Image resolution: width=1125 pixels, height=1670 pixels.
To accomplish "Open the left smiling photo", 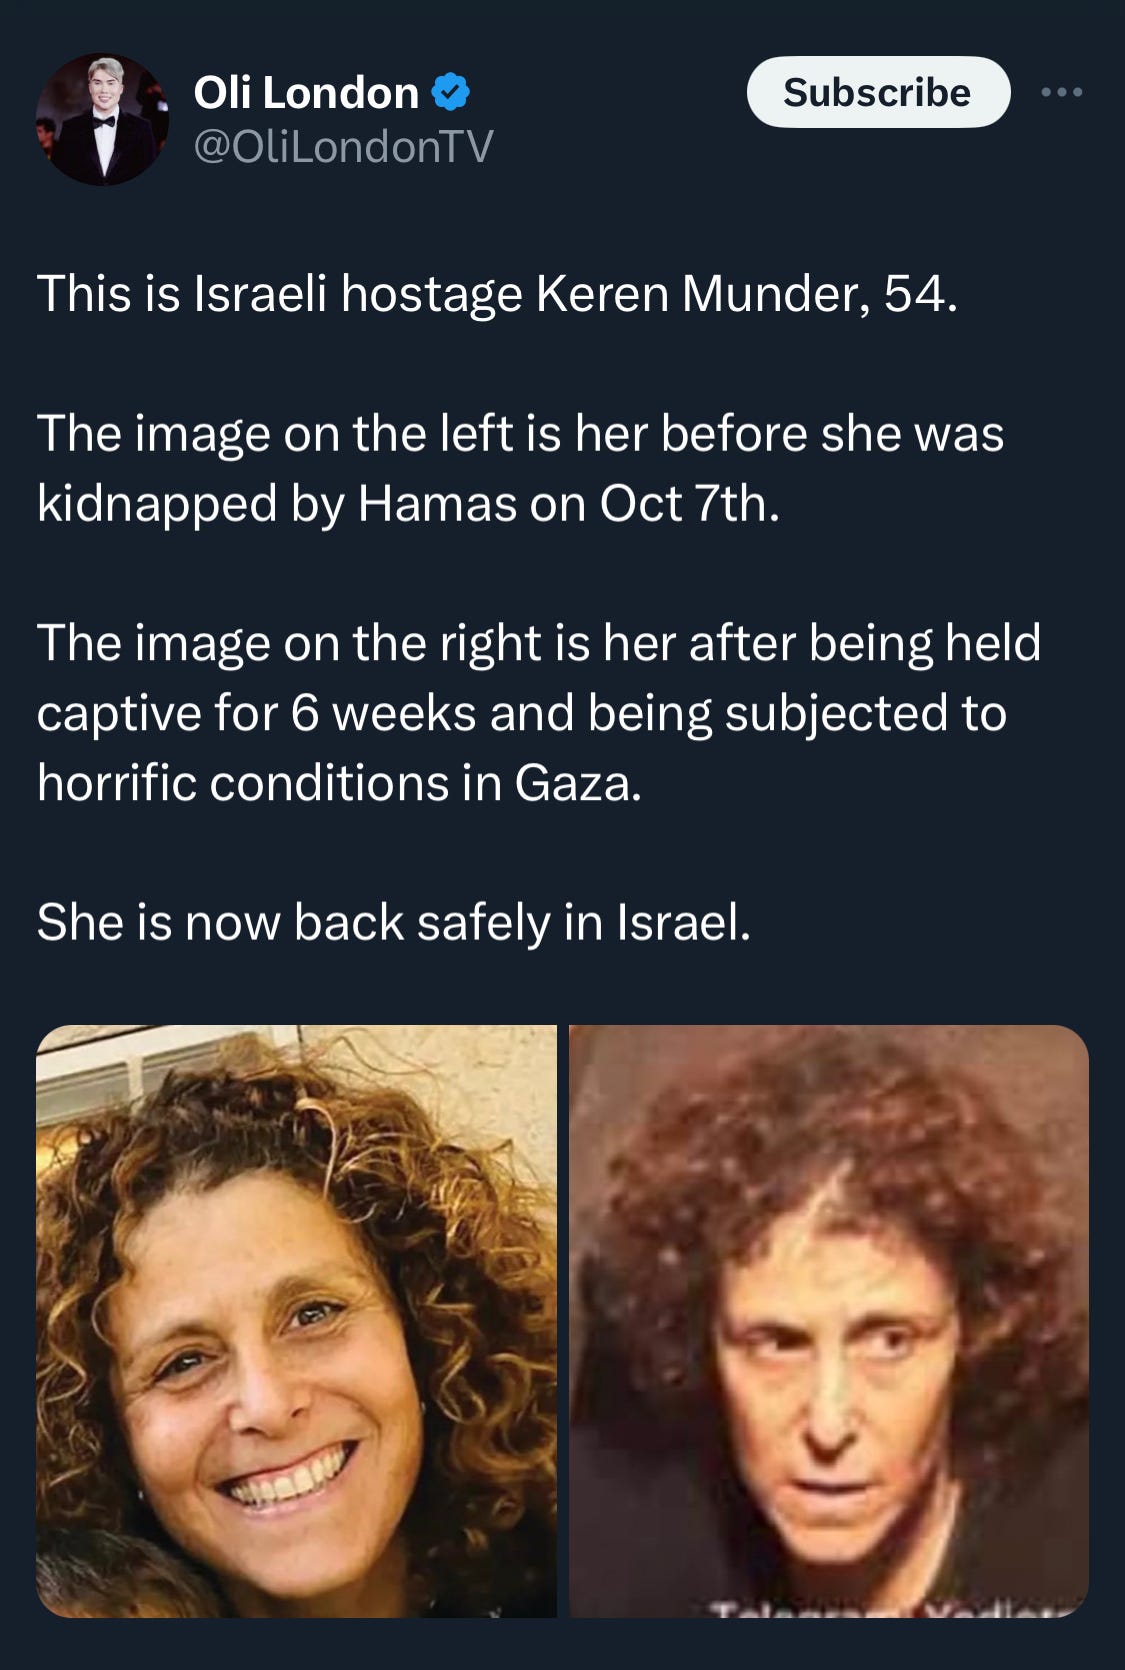I will click(x=296, y=1321).
